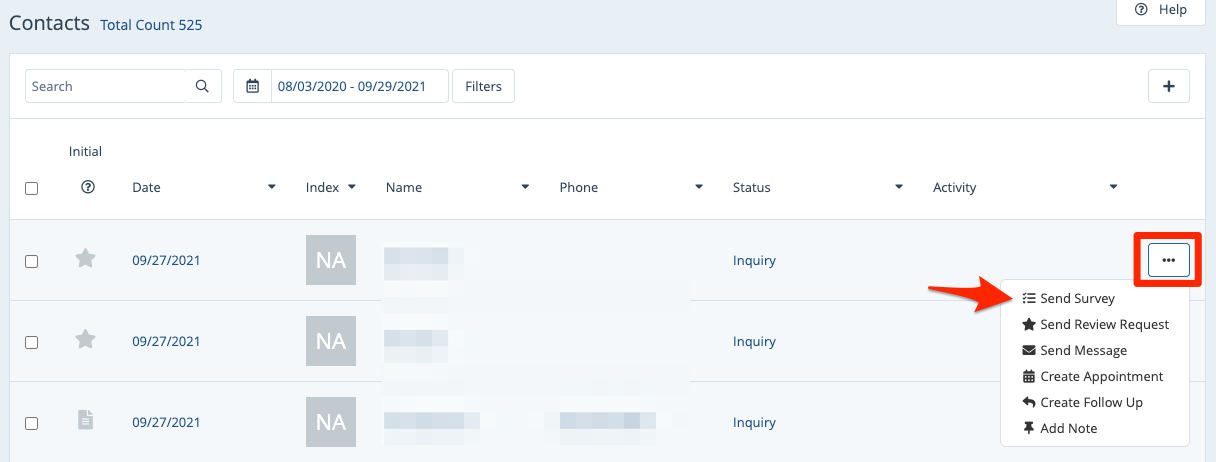Image resolution: width=1216 pixels, height=462 pixels.
Task: Click into the Search input field
Action: pos(105,86)
